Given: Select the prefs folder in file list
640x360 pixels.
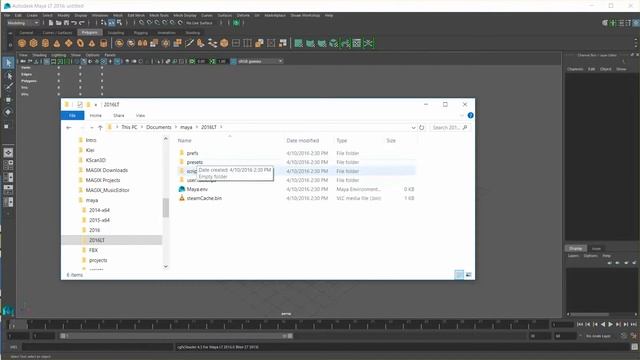Looking at the screenshot, I should click(193, 153).
